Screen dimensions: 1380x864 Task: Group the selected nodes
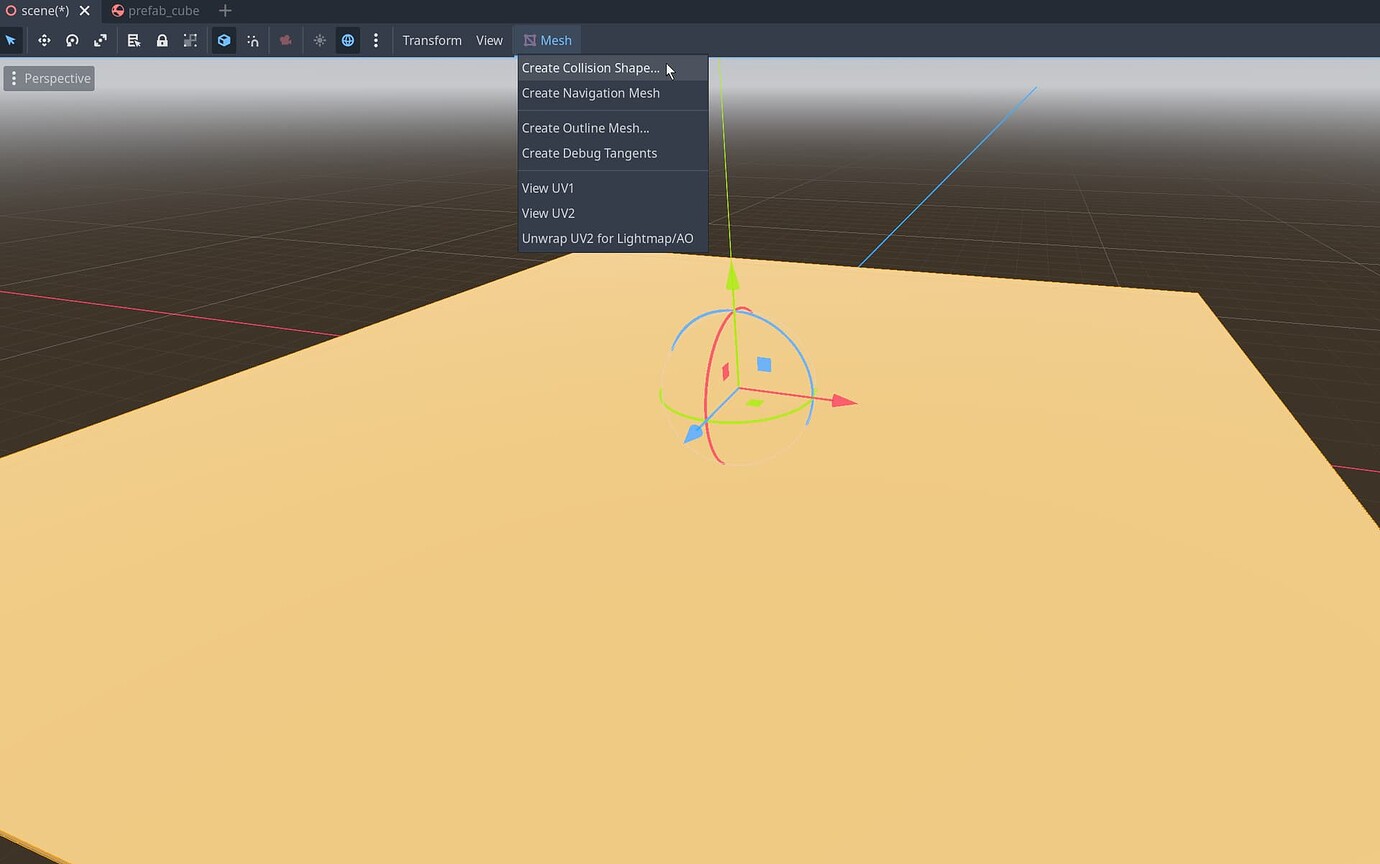pos(190,40)
